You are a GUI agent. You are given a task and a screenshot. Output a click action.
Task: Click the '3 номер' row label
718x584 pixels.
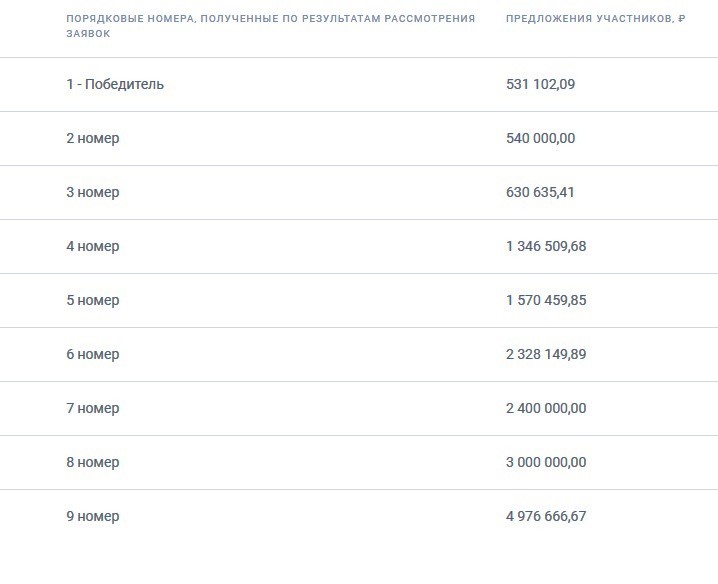93,192
